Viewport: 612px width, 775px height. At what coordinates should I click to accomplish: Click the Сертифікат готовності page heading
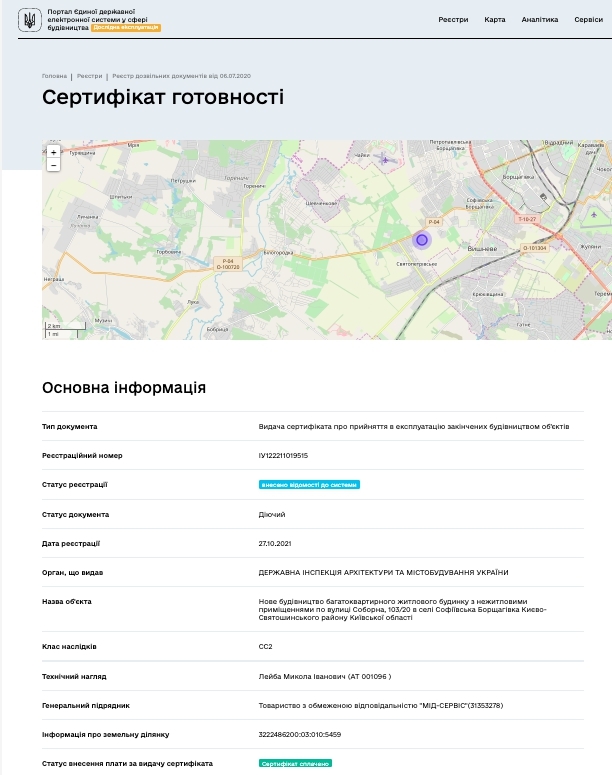[x=163, y=97]
